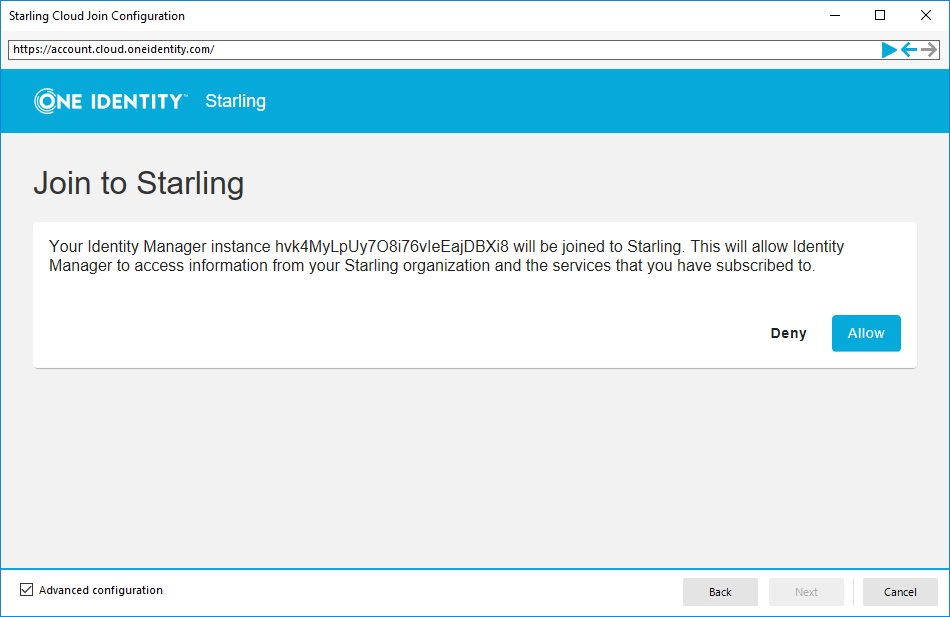The image size is (950, 617).
Task: Go to previous step with Back button
Action: 720,592
